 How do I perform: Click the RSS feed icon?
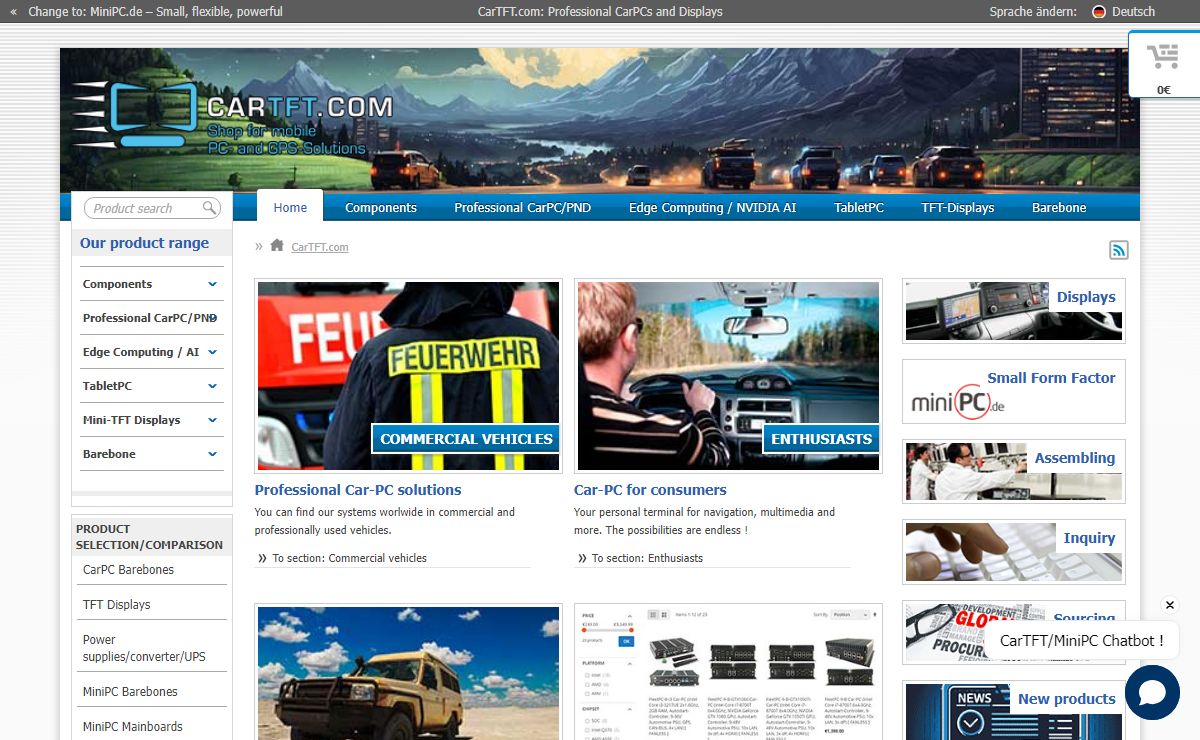click(x=1119, y=250)
